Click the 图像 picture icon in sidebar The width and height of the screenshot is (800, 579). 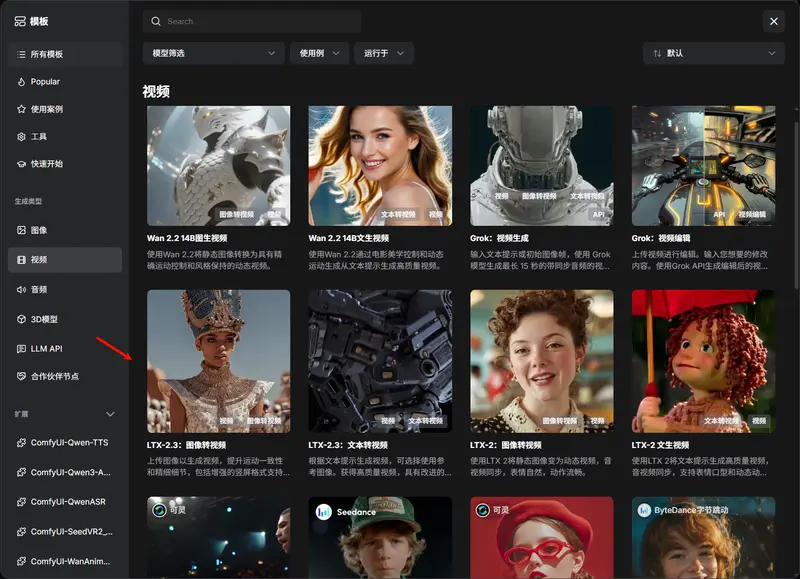tap(21, 230)
